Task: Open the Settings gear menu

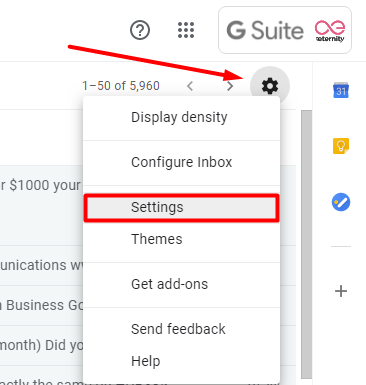Action: click(x=270, y=86)
